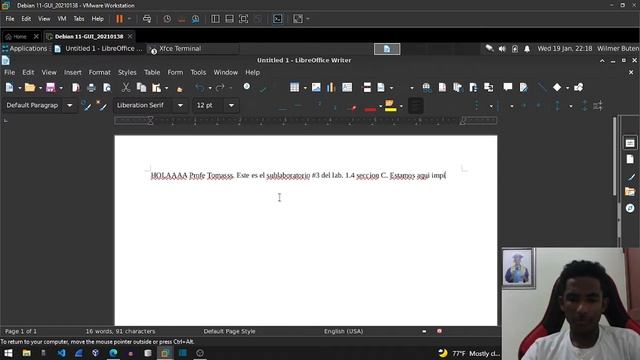Open the Paragraph Style dropdown arrow
Viewport: 640px width, 360px height.
coord(70,105)
